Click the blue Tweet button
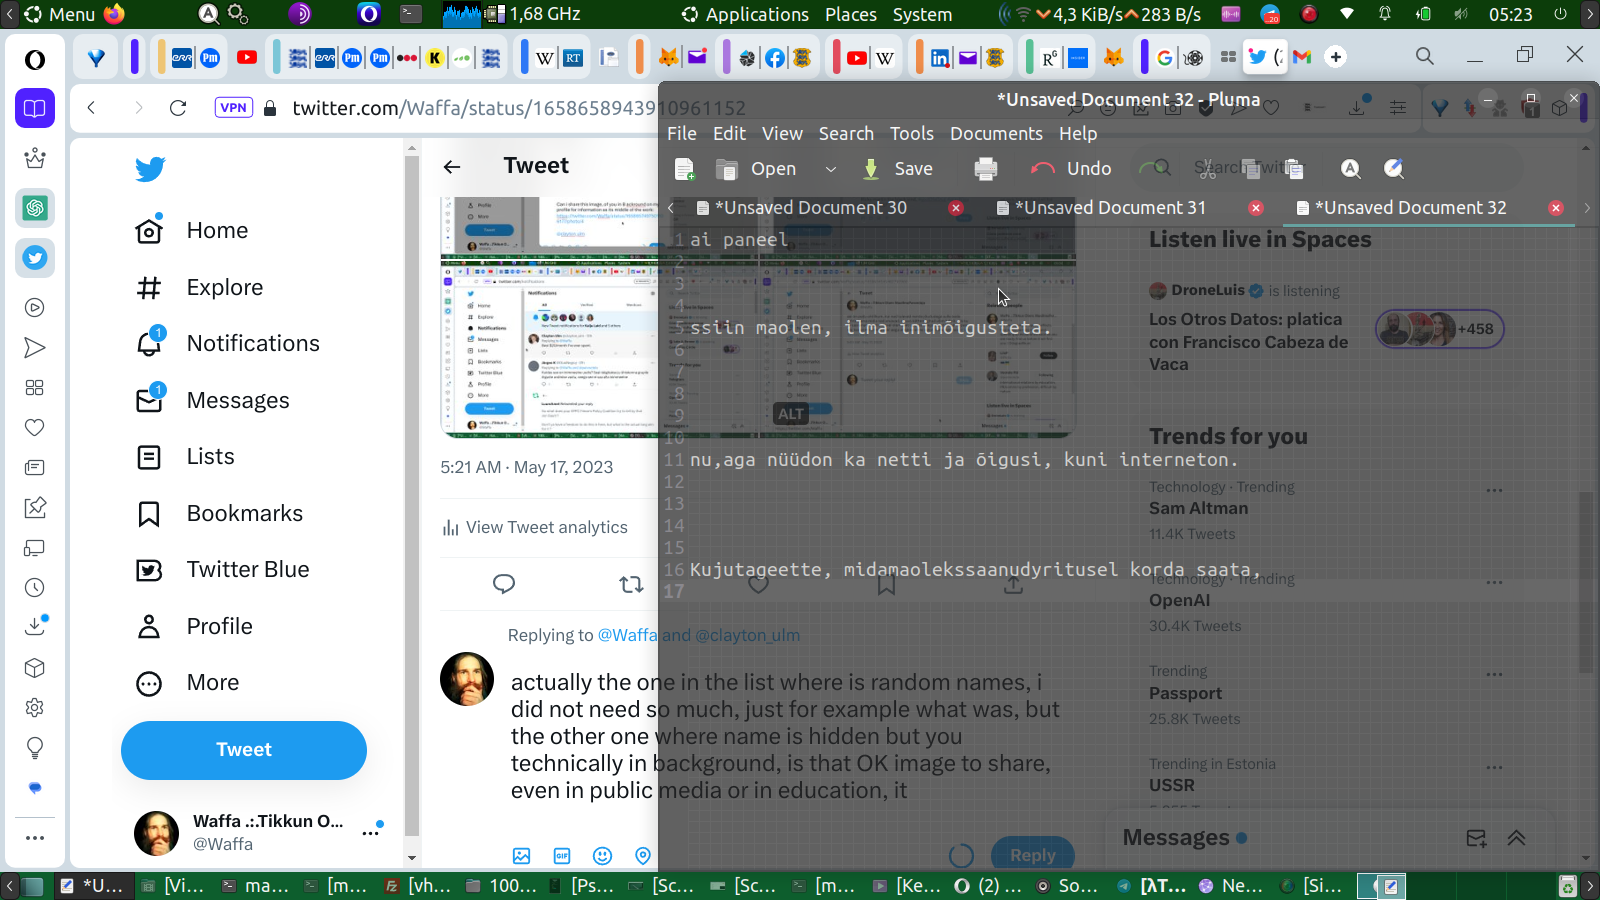Viewport: 1600px width, 900px height. (244, 750)
